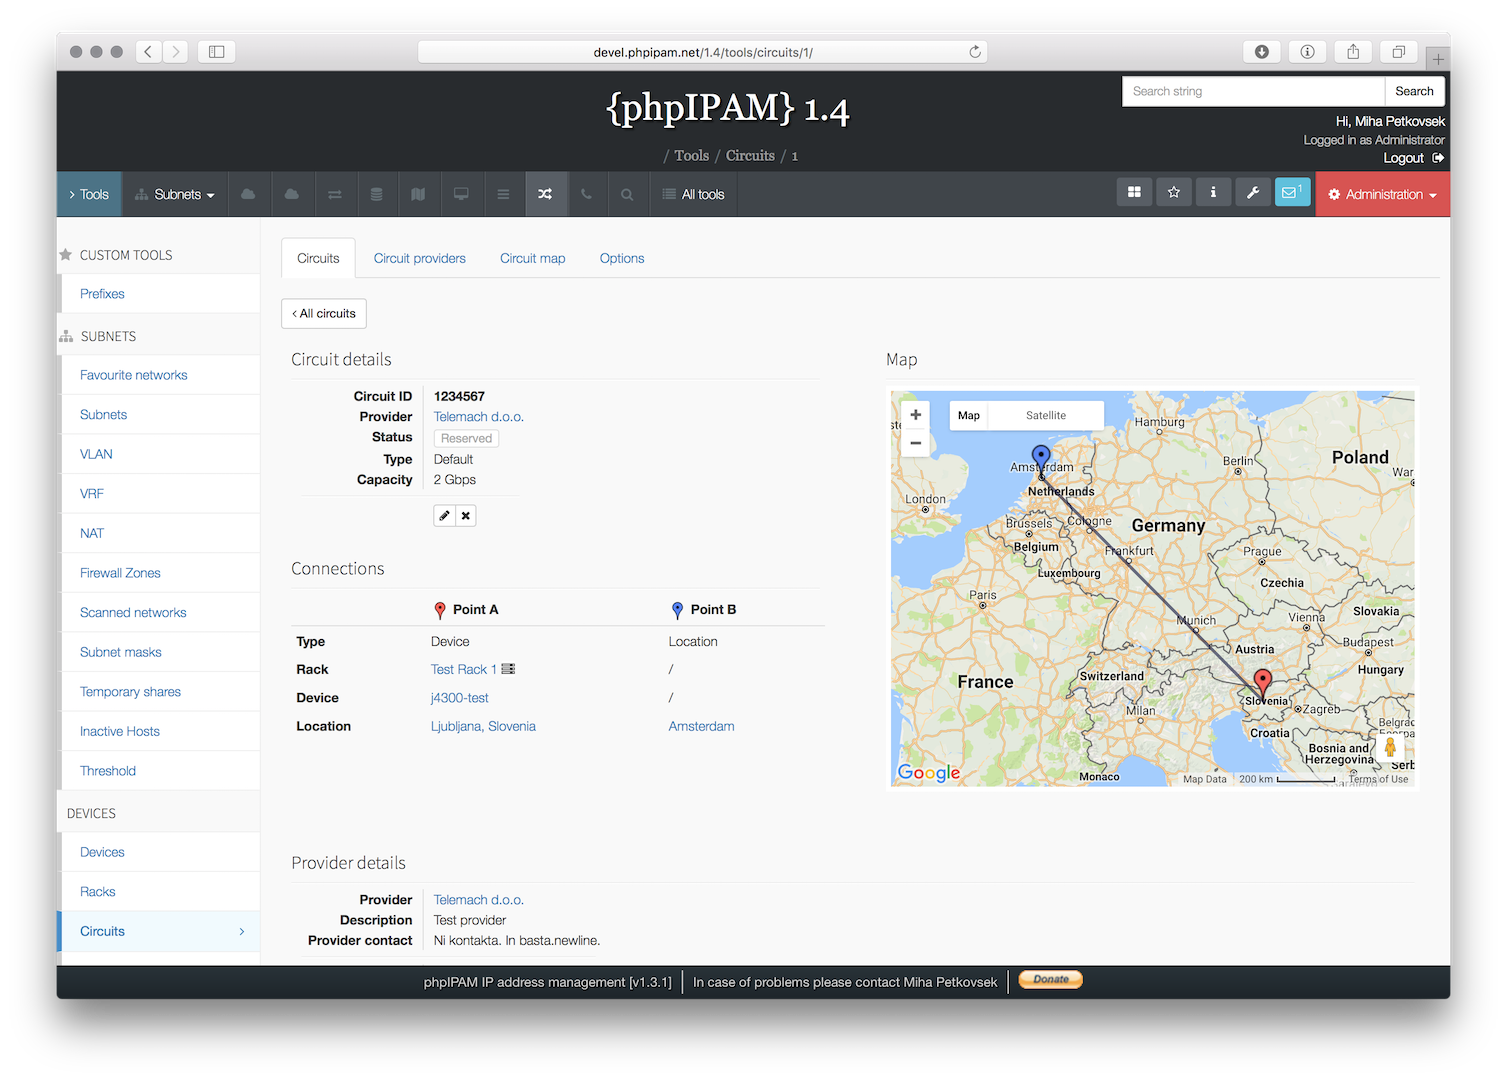Open the favourites star icon
This screenshot has width=1507, height=1080.
click(x=1173, y=191)
